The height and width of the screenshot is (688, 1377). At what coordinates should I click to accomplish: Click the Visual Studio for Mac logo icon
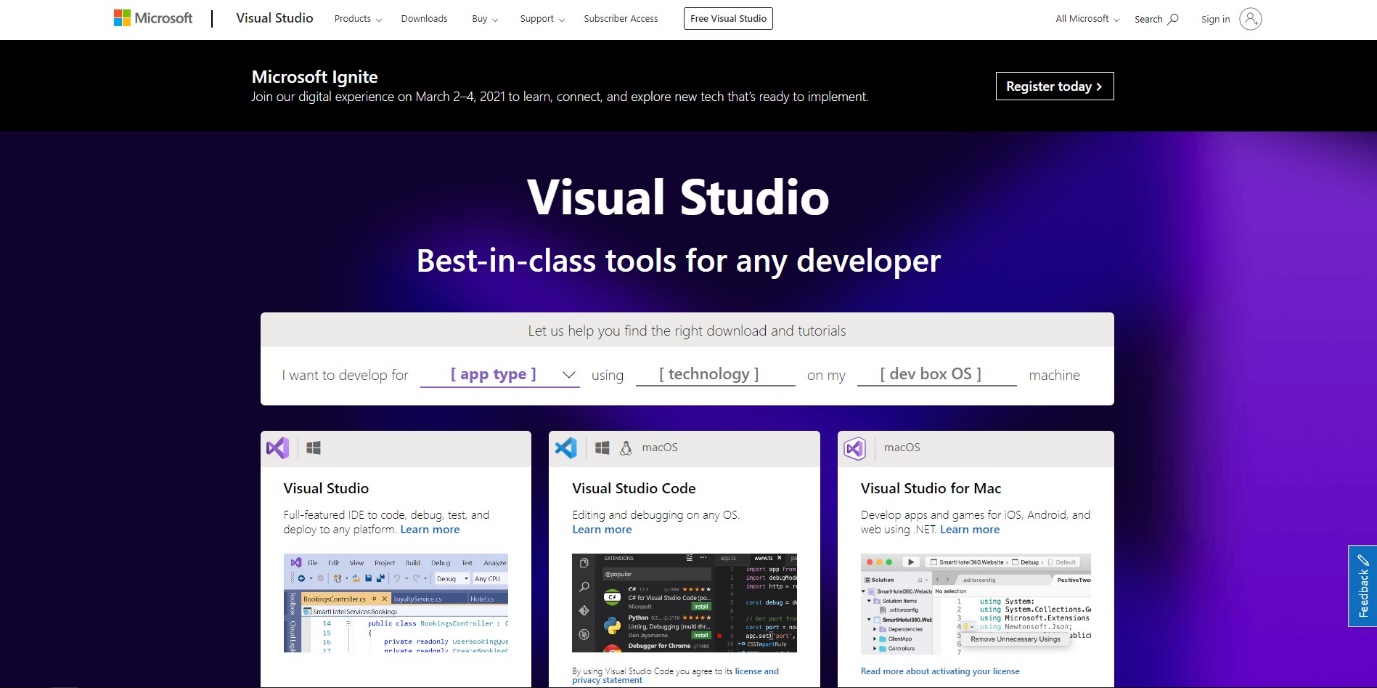854,448
